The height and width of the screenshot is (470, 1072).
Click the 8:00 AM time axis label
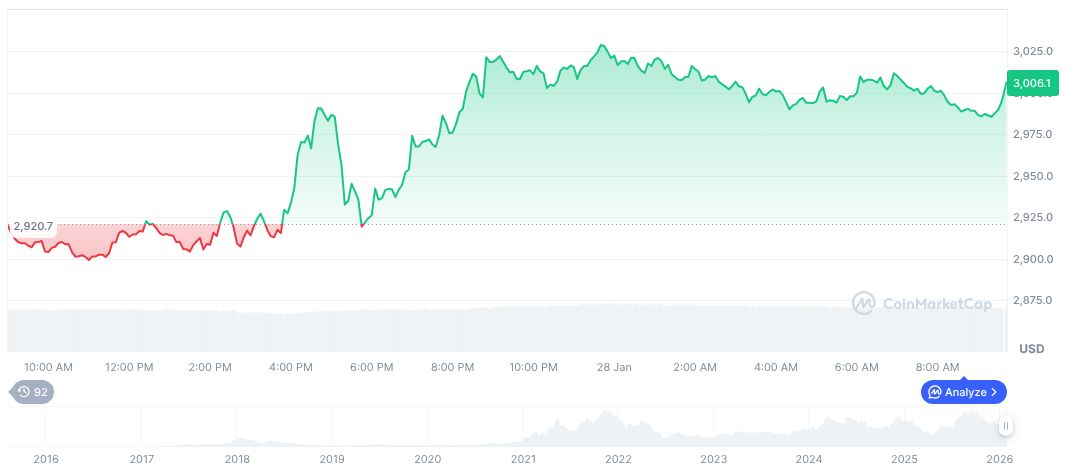(937, 367)
